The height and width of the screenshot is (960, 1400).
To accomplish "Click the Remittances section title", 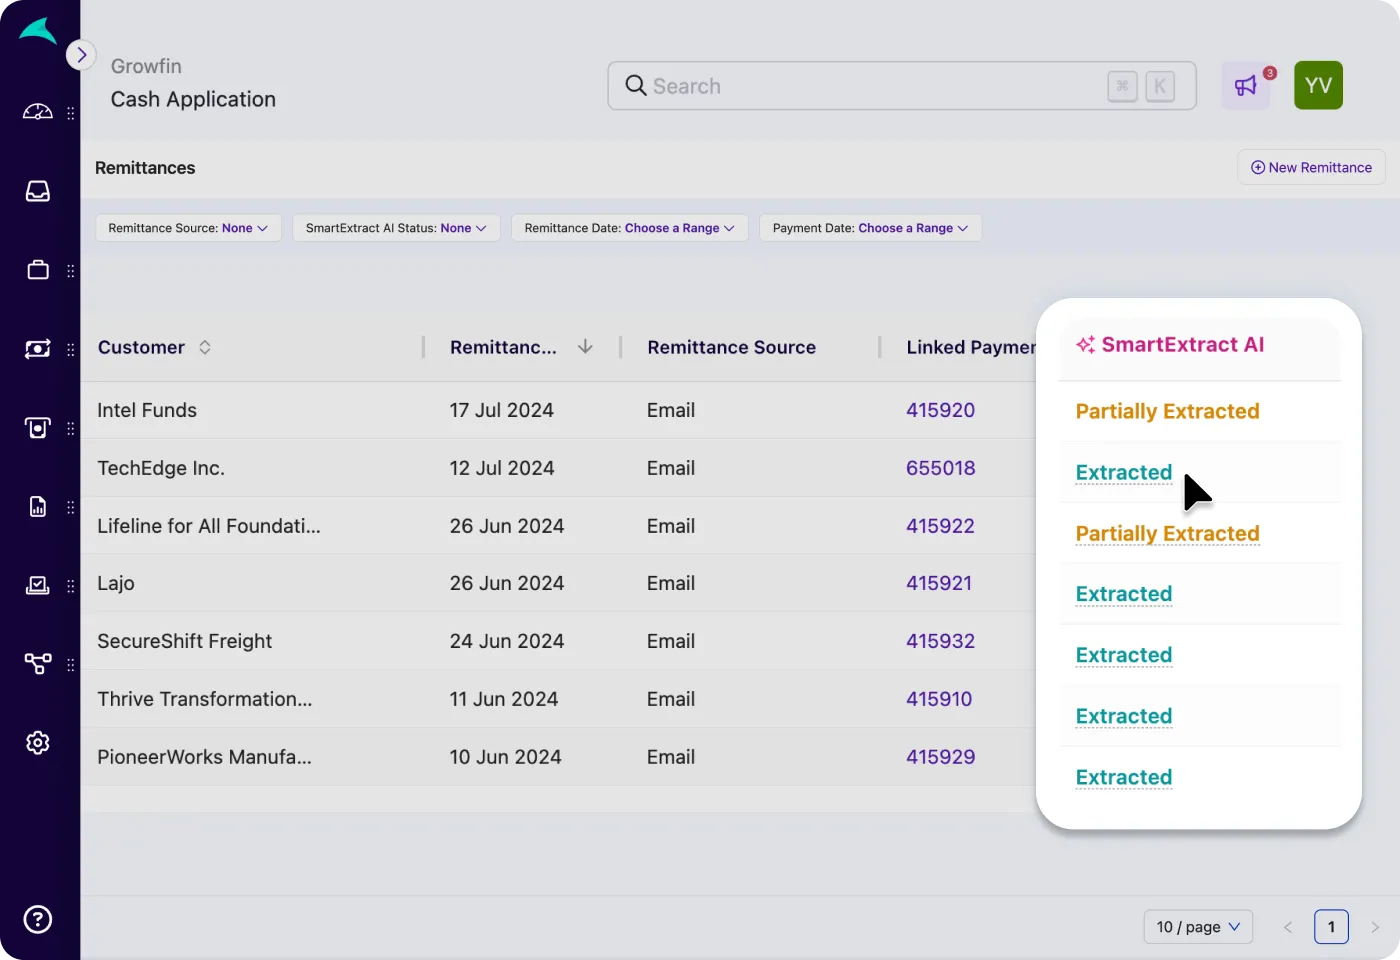I will point(145,168).
